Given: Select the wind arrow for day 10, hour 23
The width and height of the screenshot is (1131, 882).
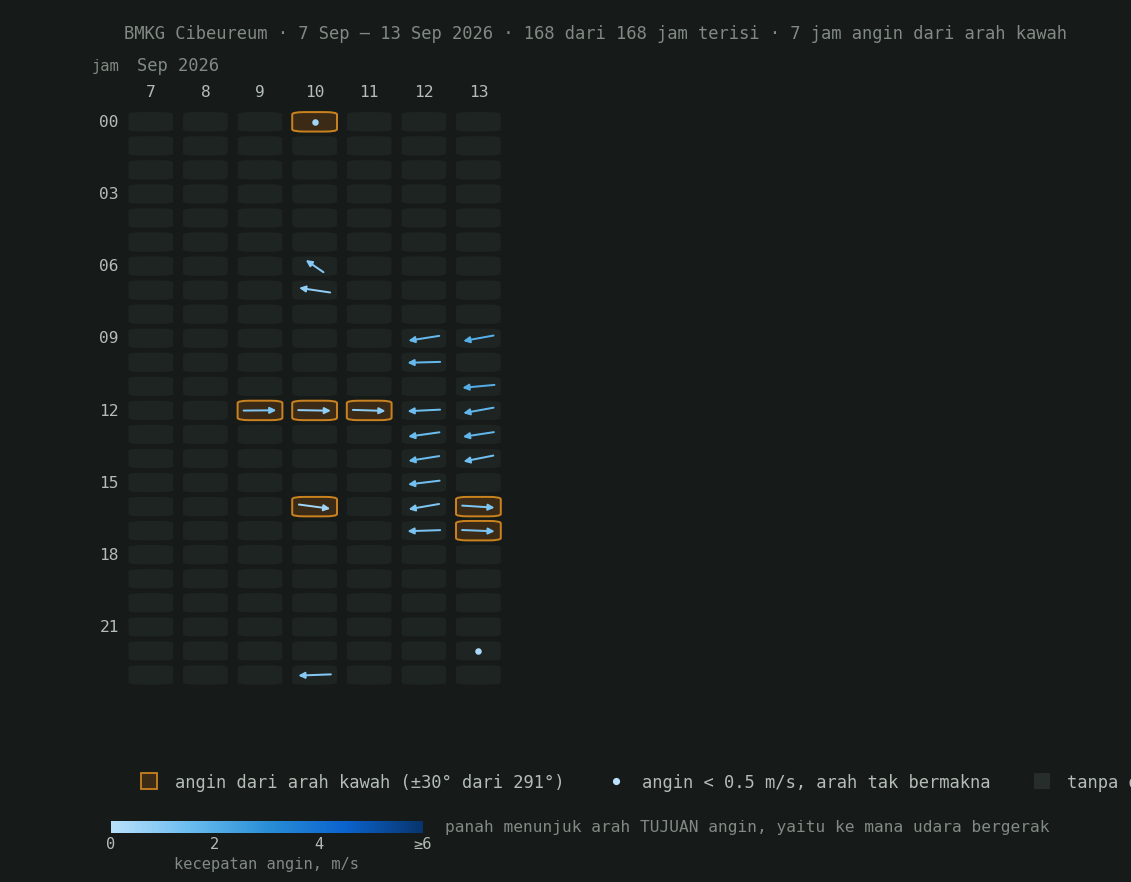Looking at the screenshot, I should (315, 675).
